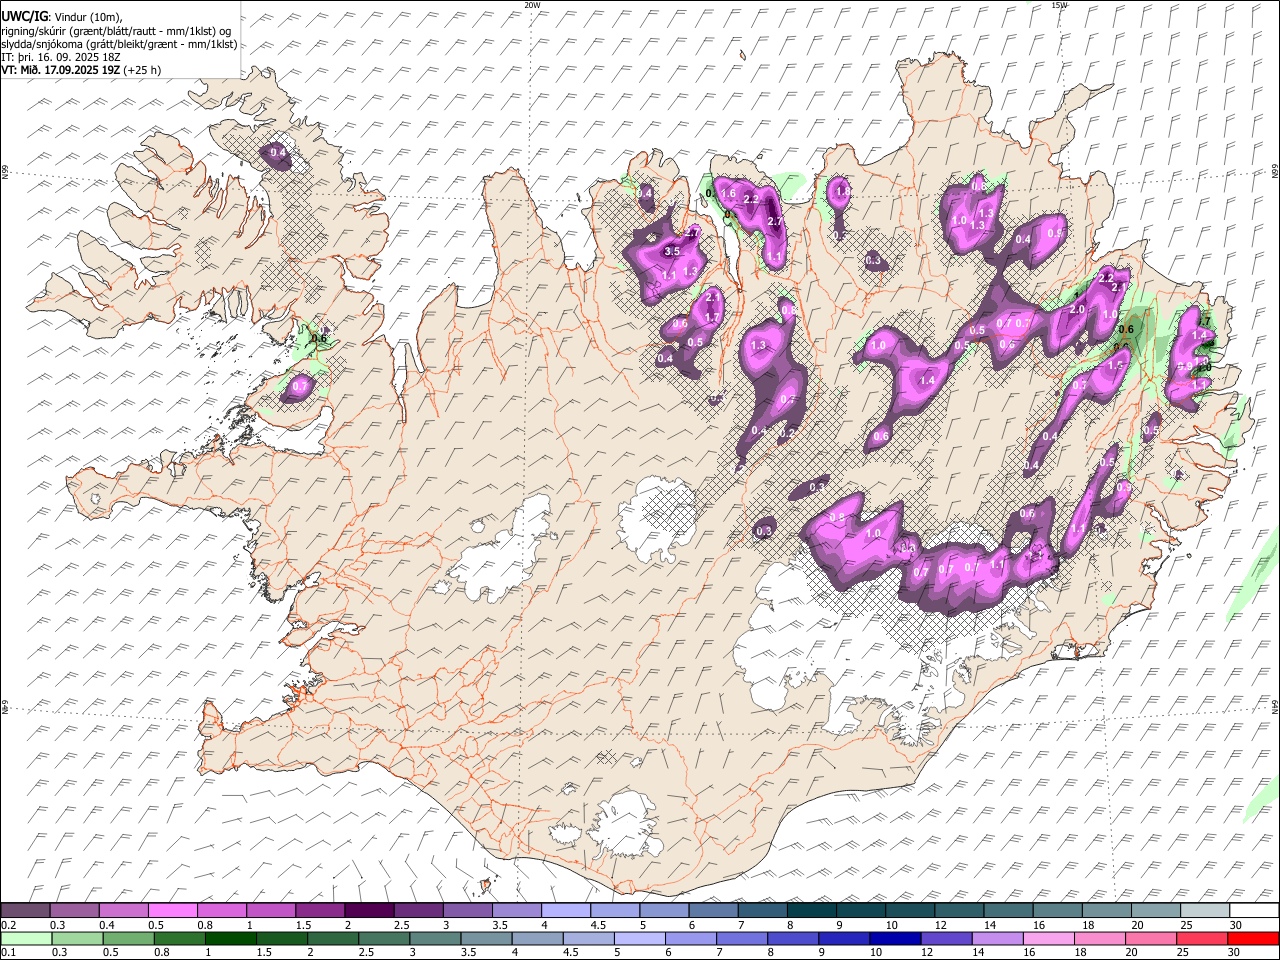Select the bottom-row green swatch between 0.5 and 0.8
This screenshot has width=1280, height=960.
129,938
